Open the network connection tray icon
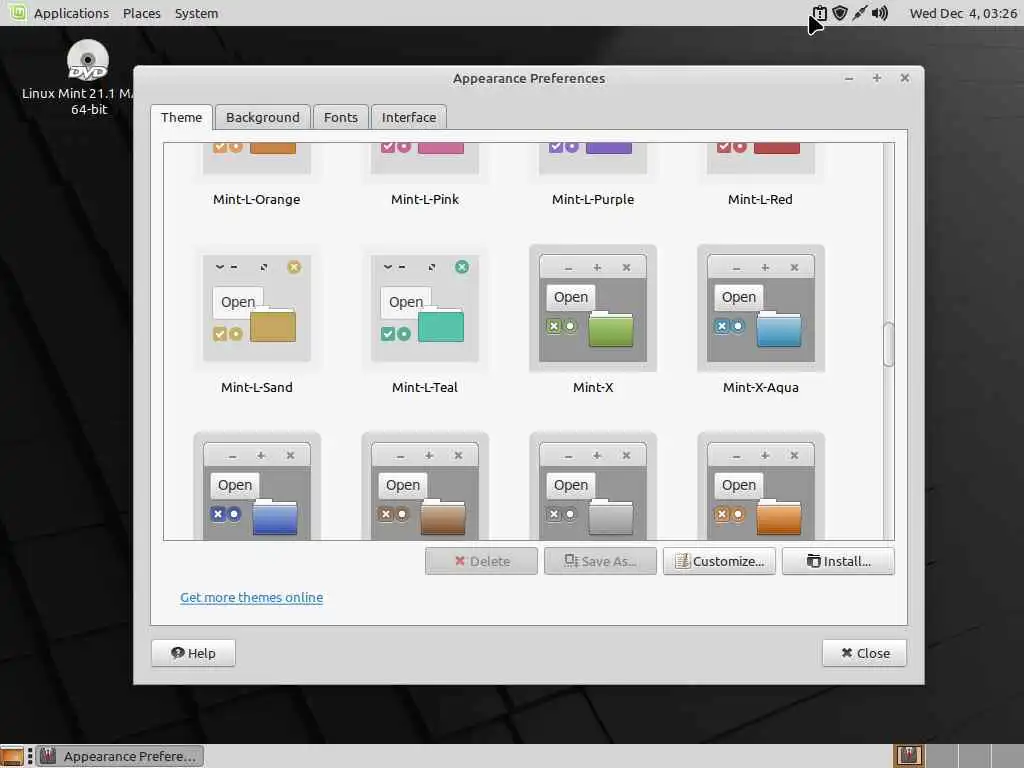The image size is (1024, 768). click(x=859, y=13)
